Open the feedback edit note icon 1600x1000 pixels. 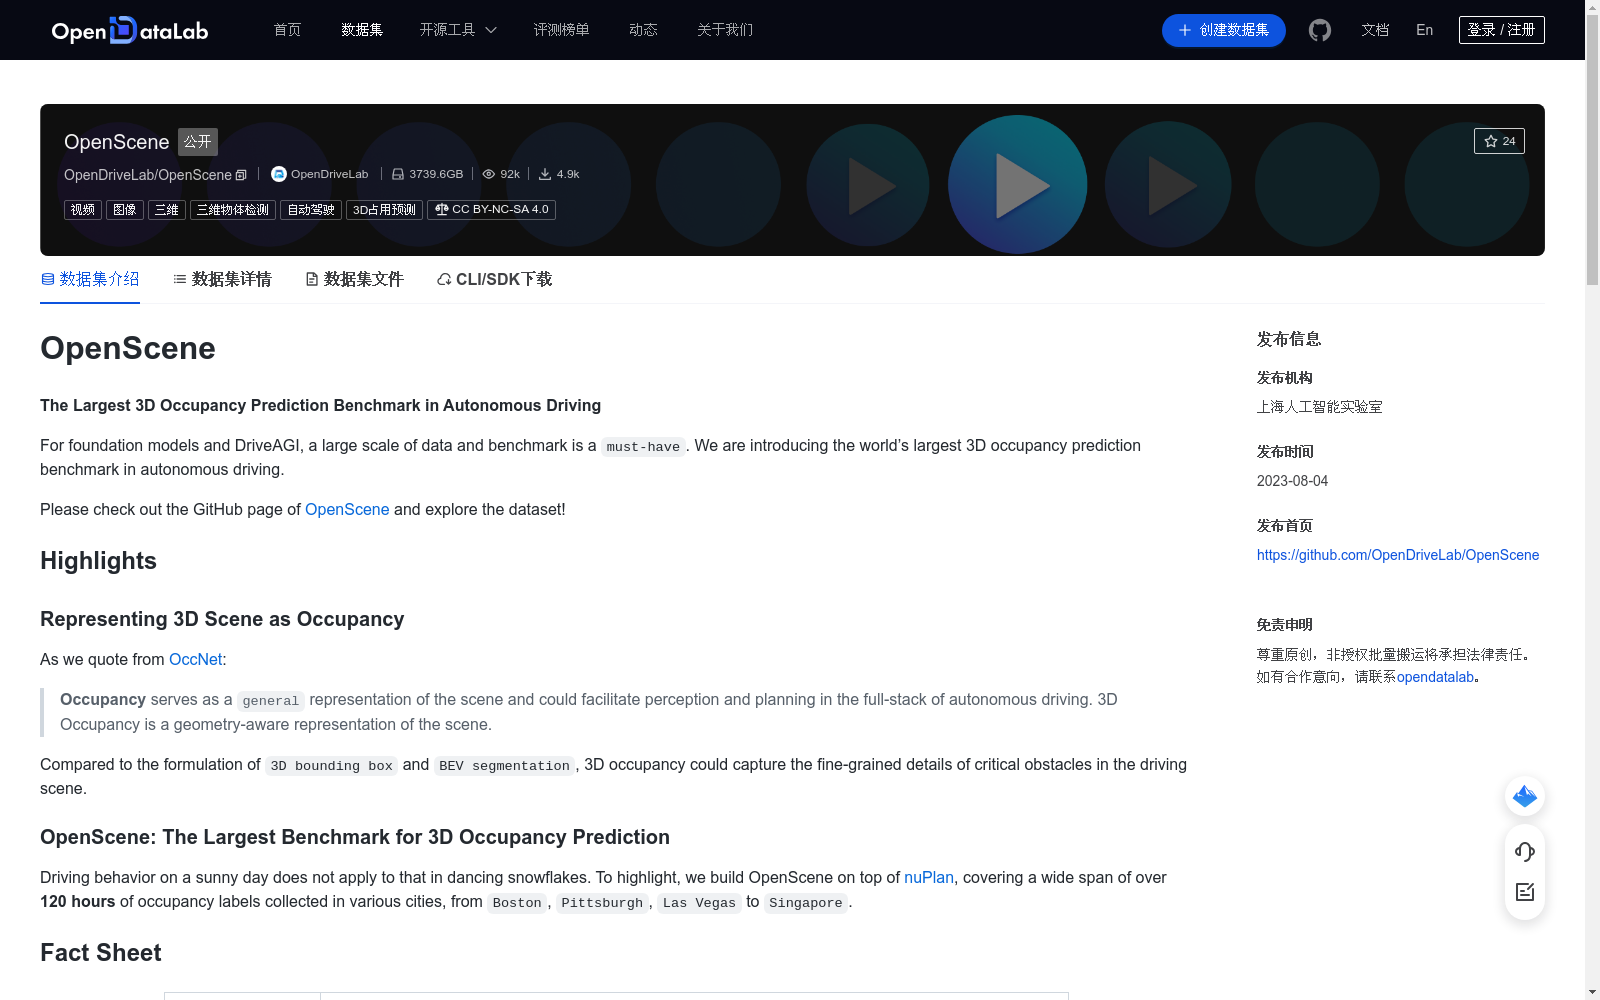[1525, 892]
